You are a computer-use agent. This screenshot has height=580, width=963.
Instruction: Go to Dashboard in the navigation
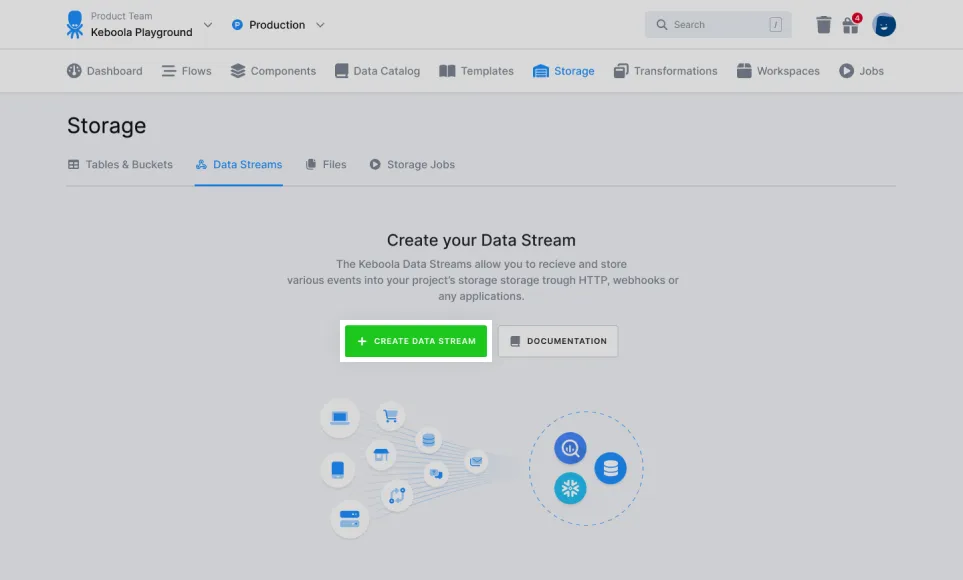pos(104,71)
